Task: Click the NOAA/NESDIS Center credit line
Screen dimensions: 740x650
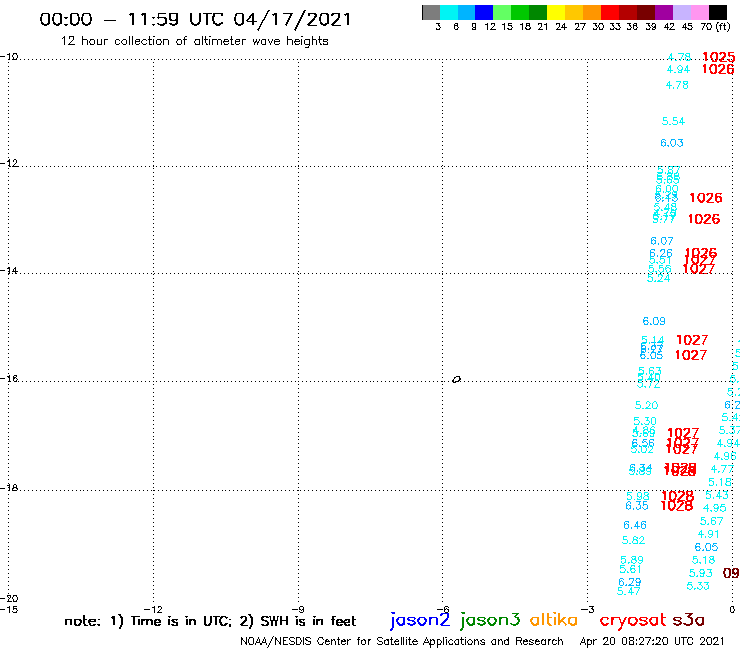Action: point(402,641)
